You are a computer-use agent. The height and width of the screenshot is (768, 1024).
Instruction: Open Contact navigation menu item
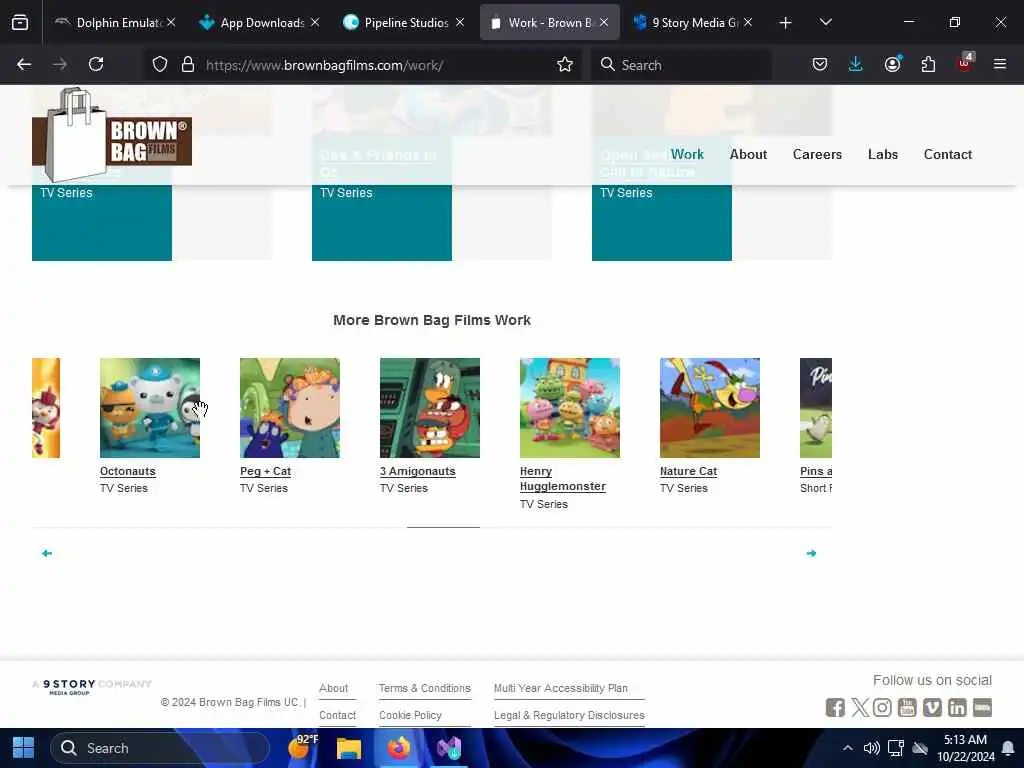coord(948,154)
